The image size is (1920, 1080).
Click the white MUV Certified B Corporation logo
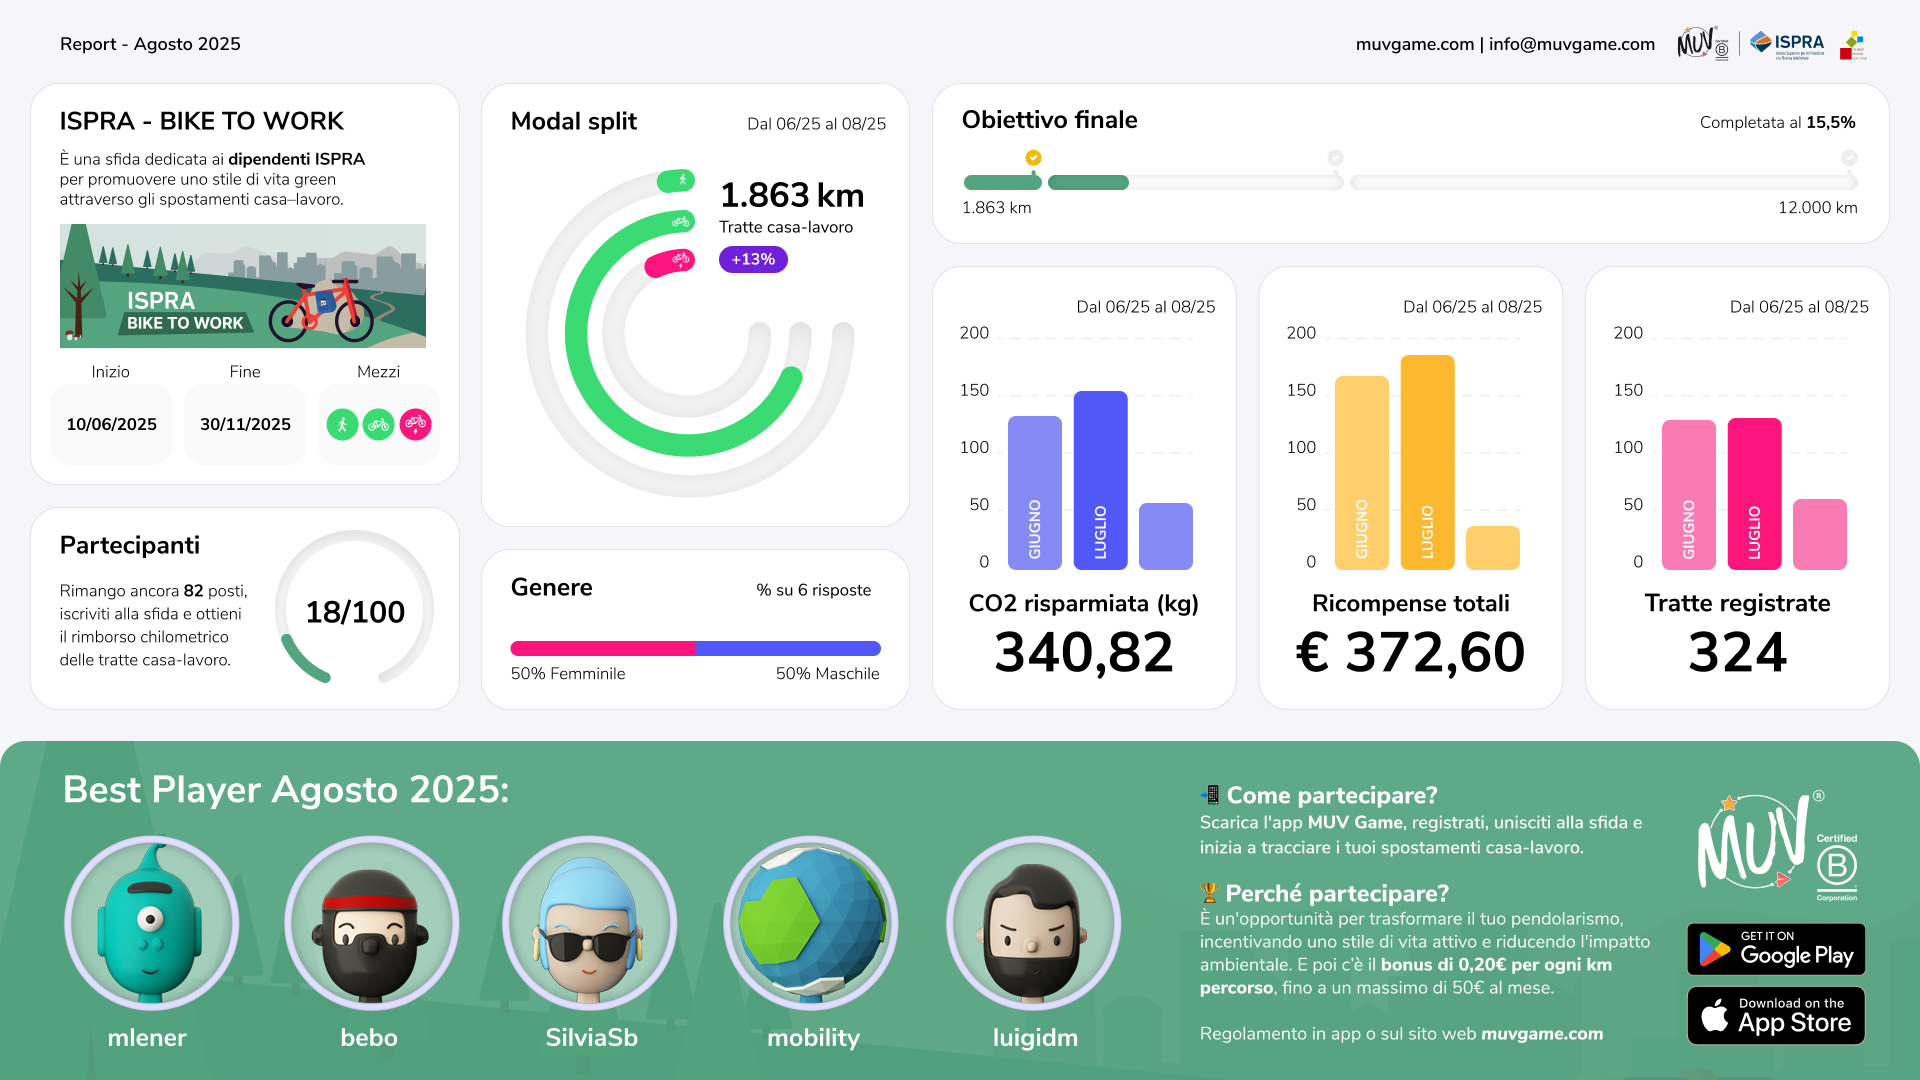[x=1776, y=847]
